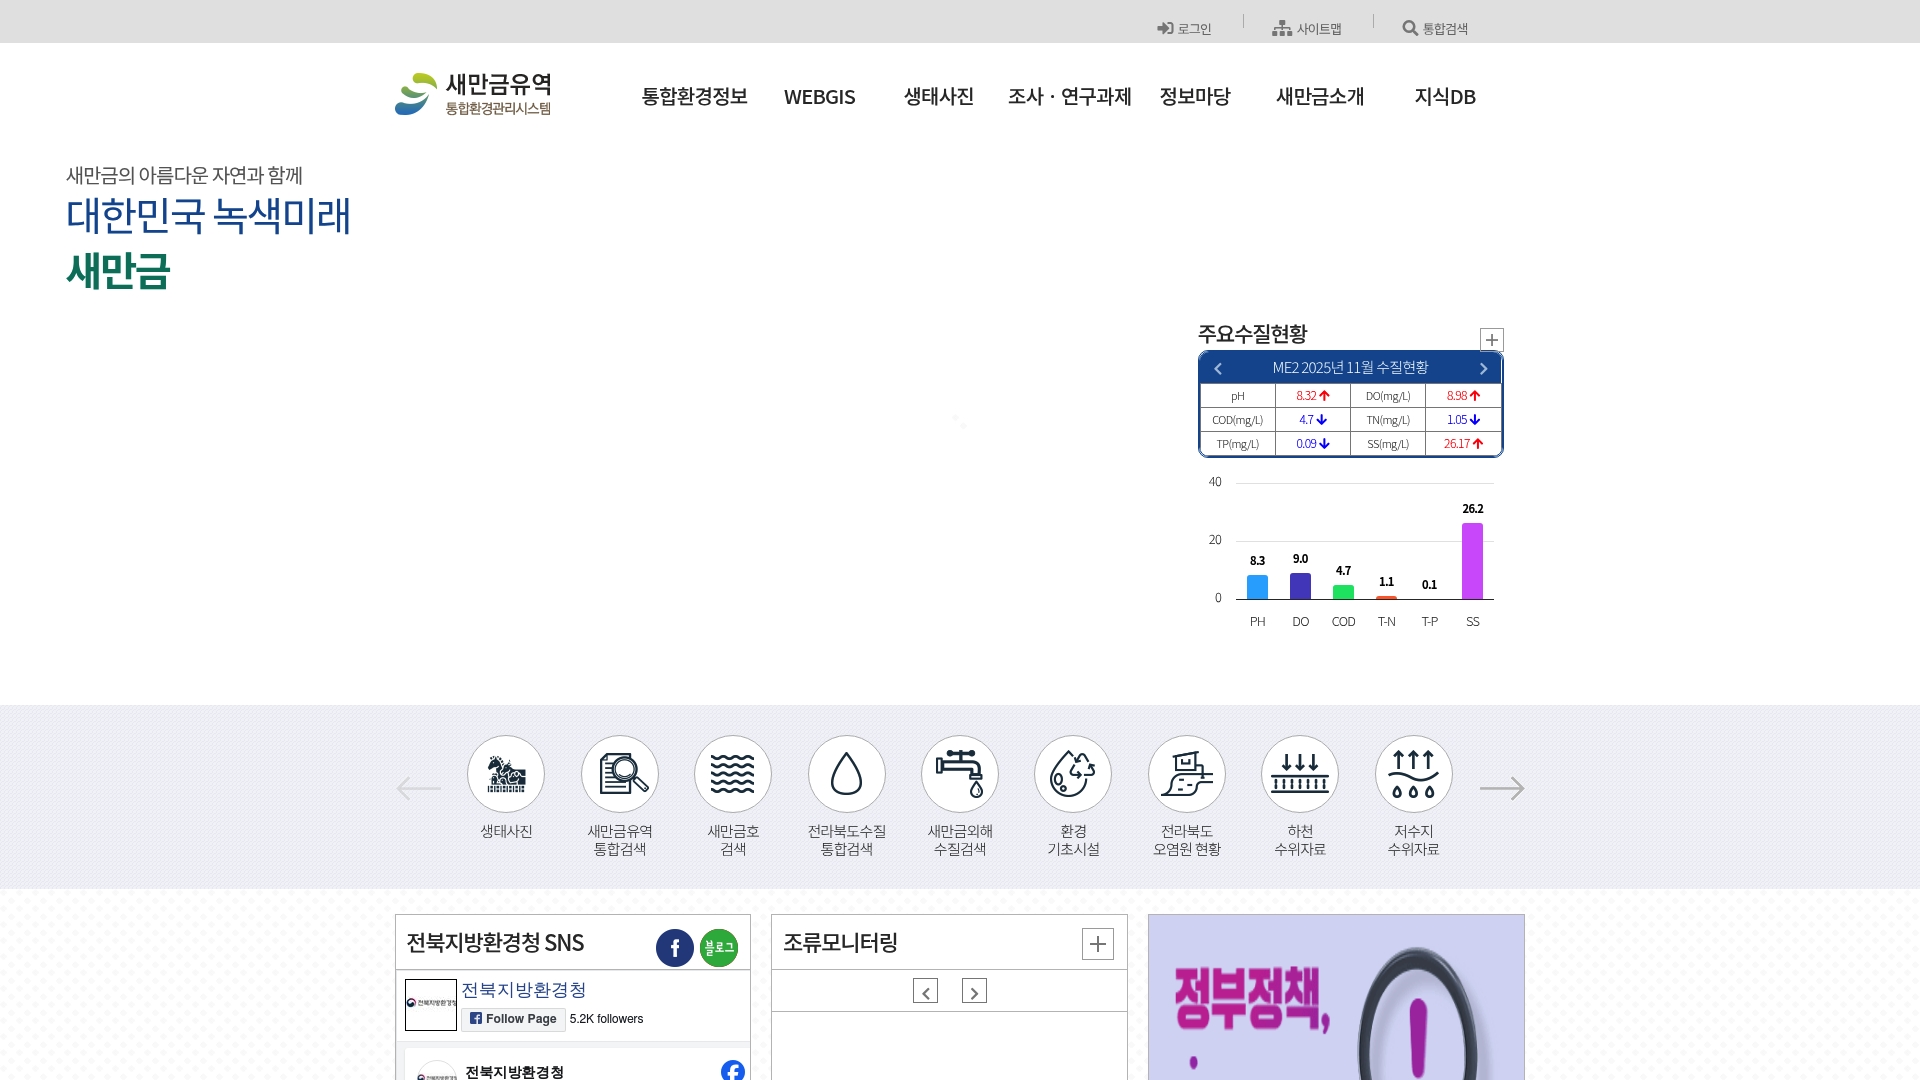Click the 하천 수위자료 icon

click(x=1299, y=774)
